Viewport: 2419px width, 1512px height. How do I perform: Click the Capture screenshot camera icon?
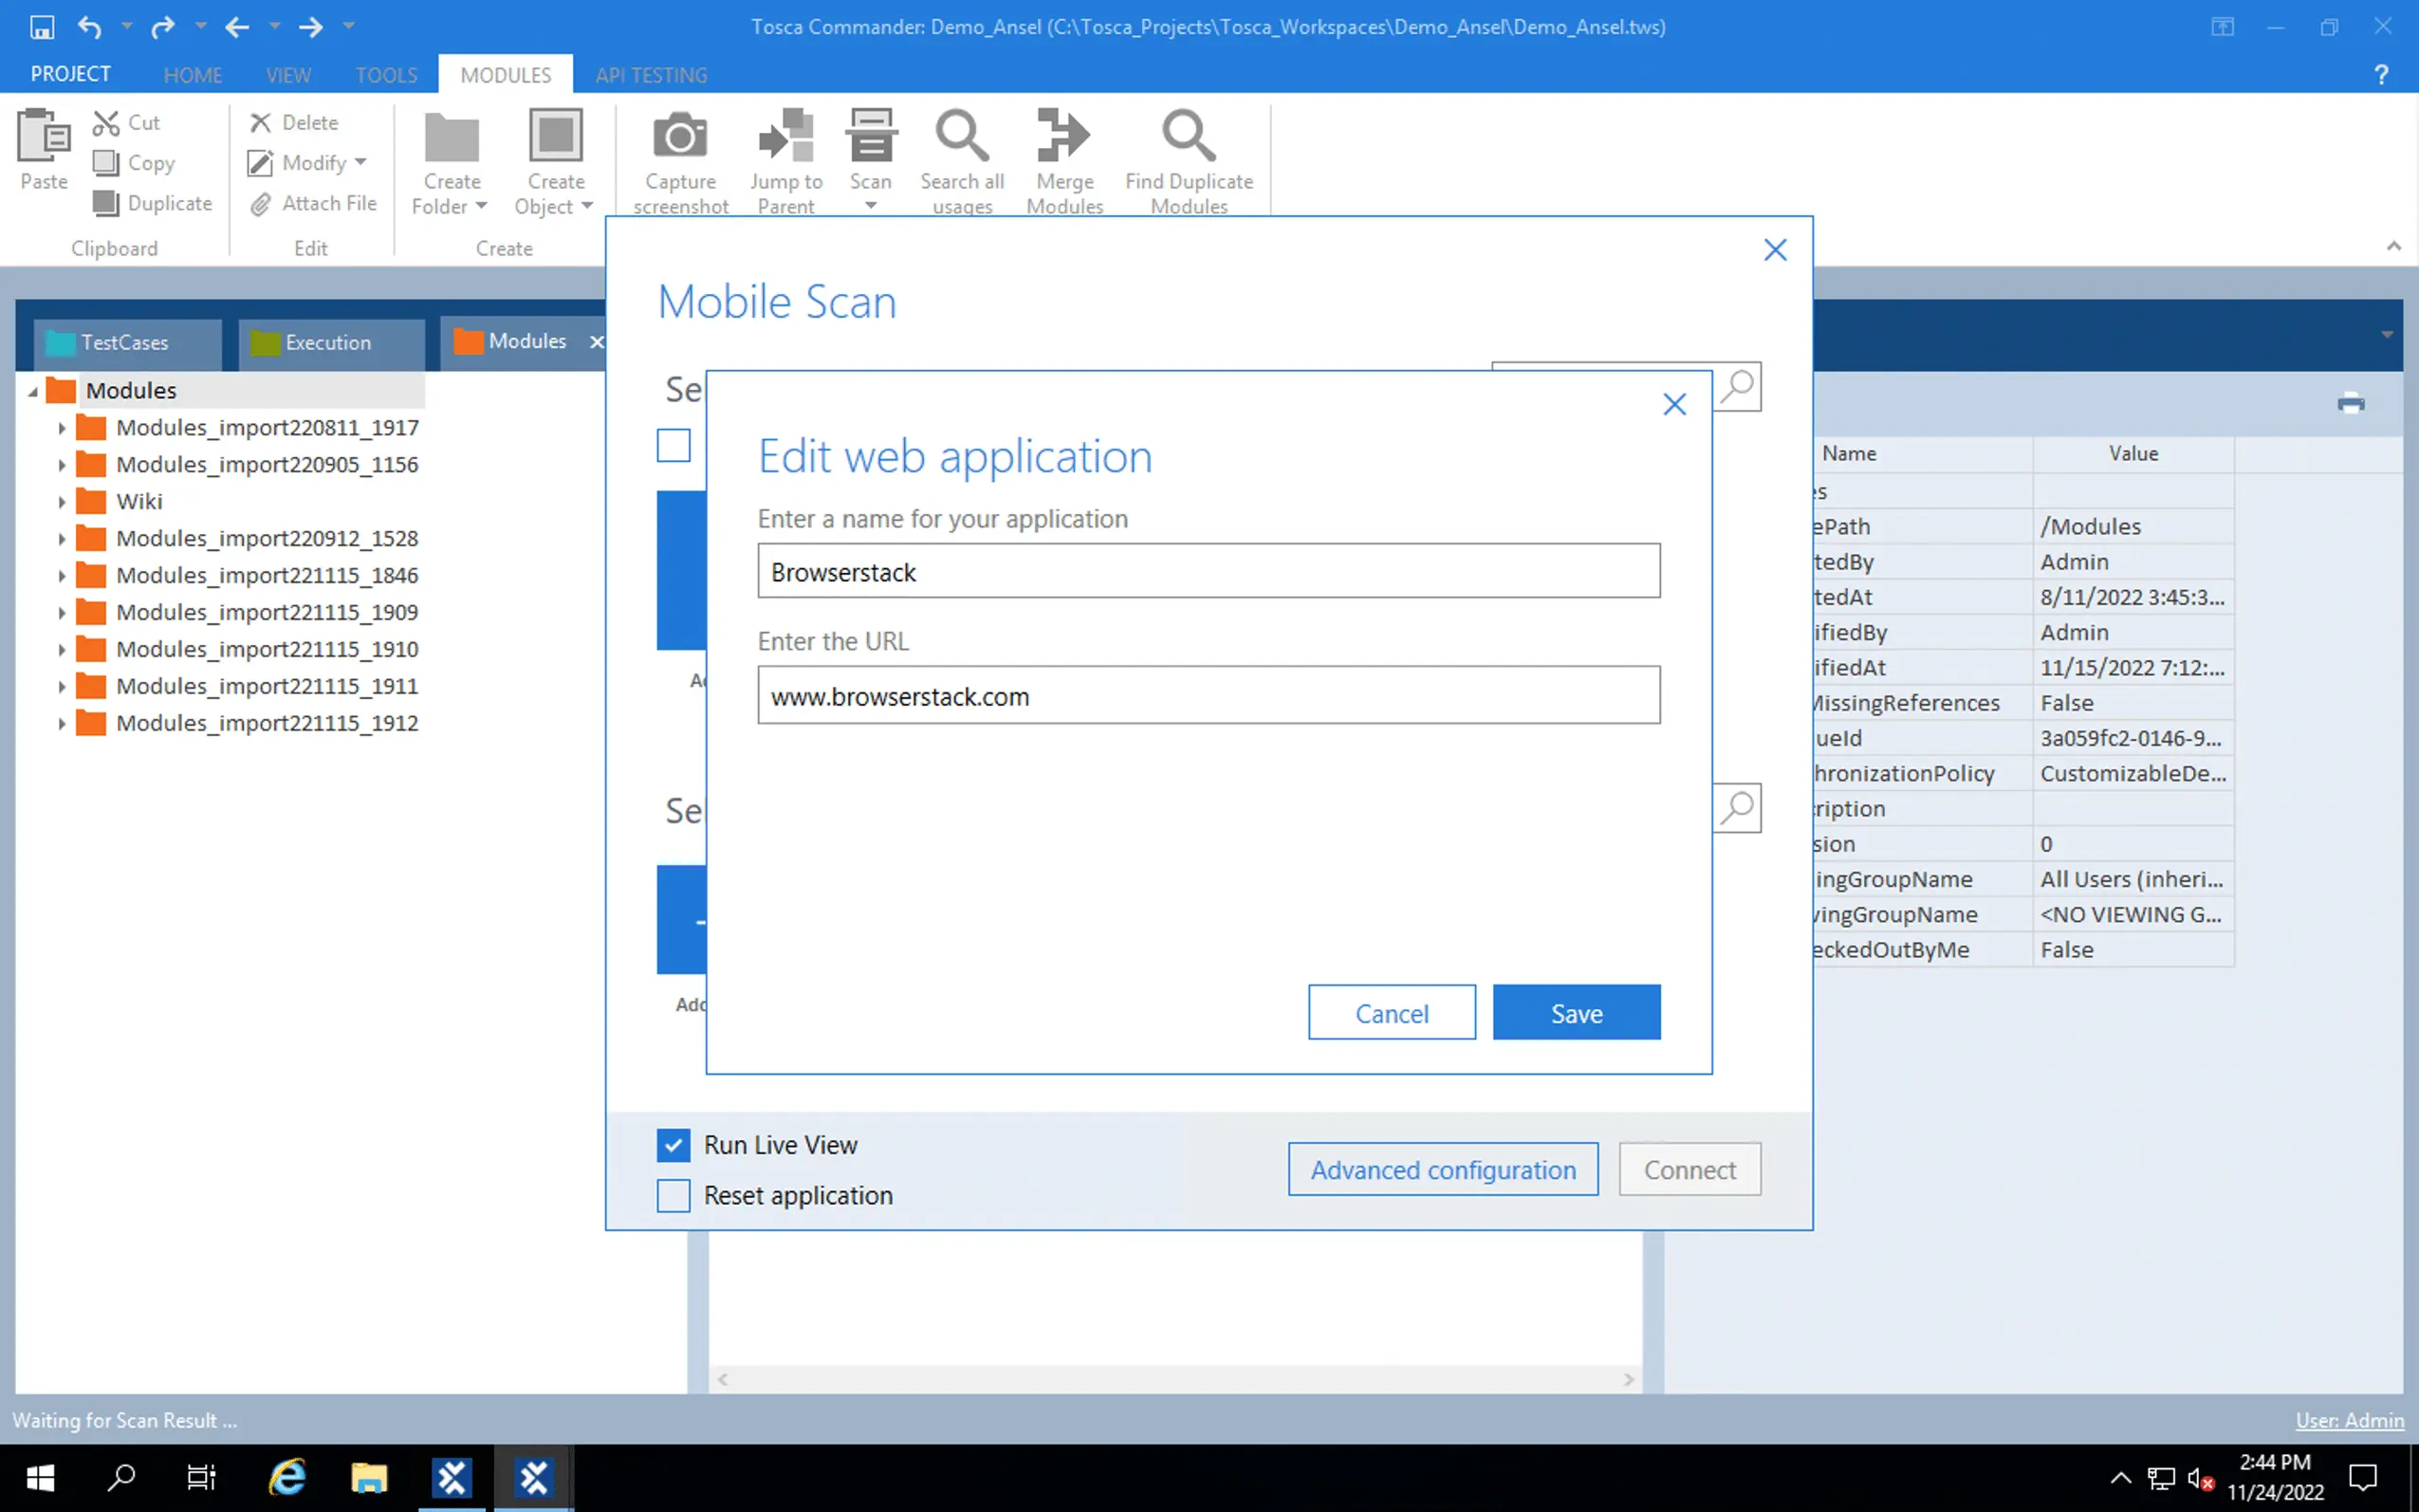(x=680, y=138)
